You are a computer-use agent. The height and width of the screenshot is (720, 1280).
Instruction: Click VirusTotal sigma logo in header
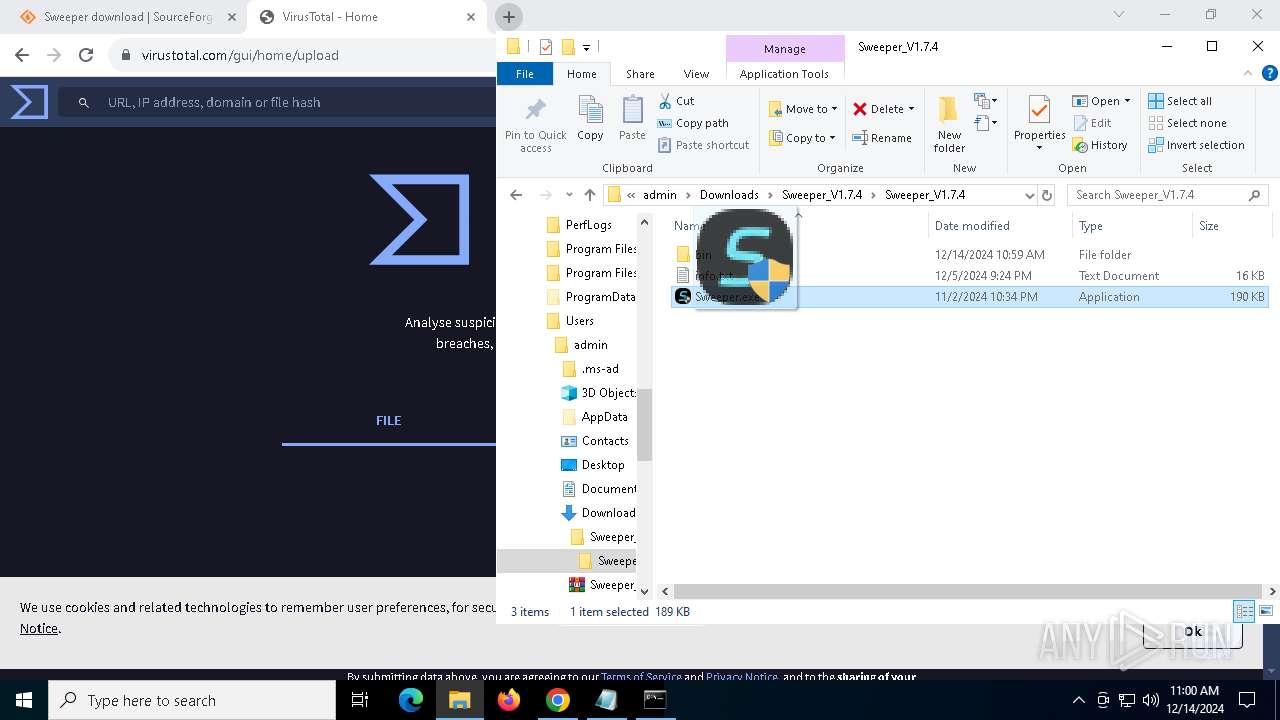click(x=29, y=102)
